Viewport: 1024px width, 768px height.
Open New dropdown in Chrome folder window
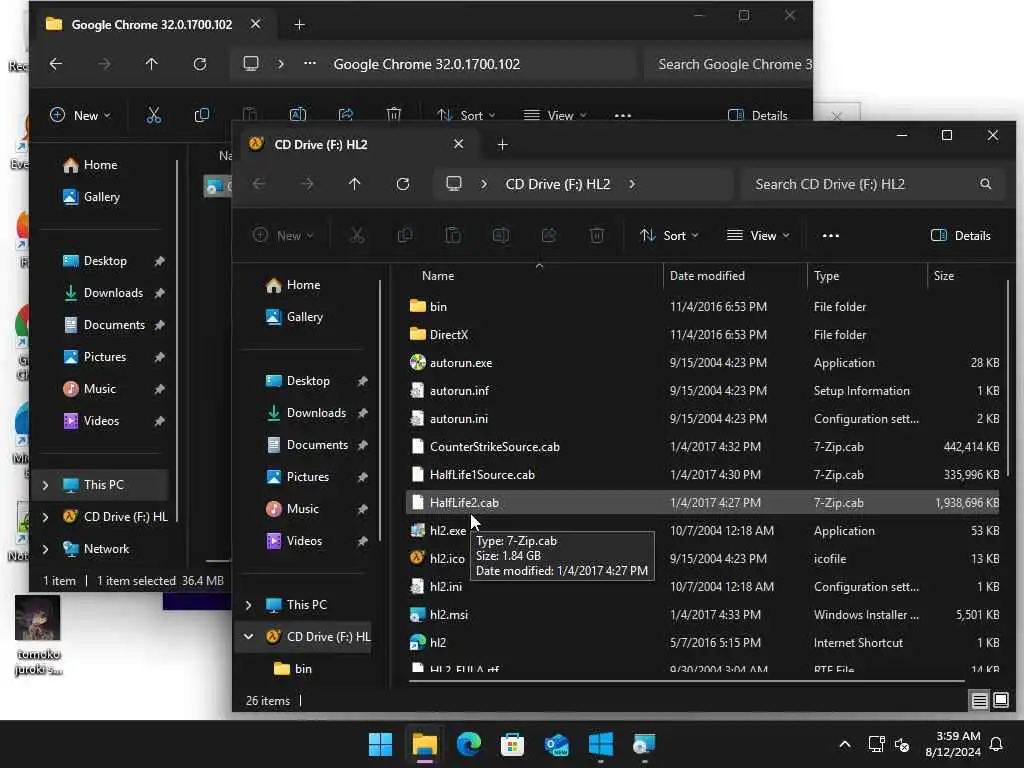[x=80, y=116]
